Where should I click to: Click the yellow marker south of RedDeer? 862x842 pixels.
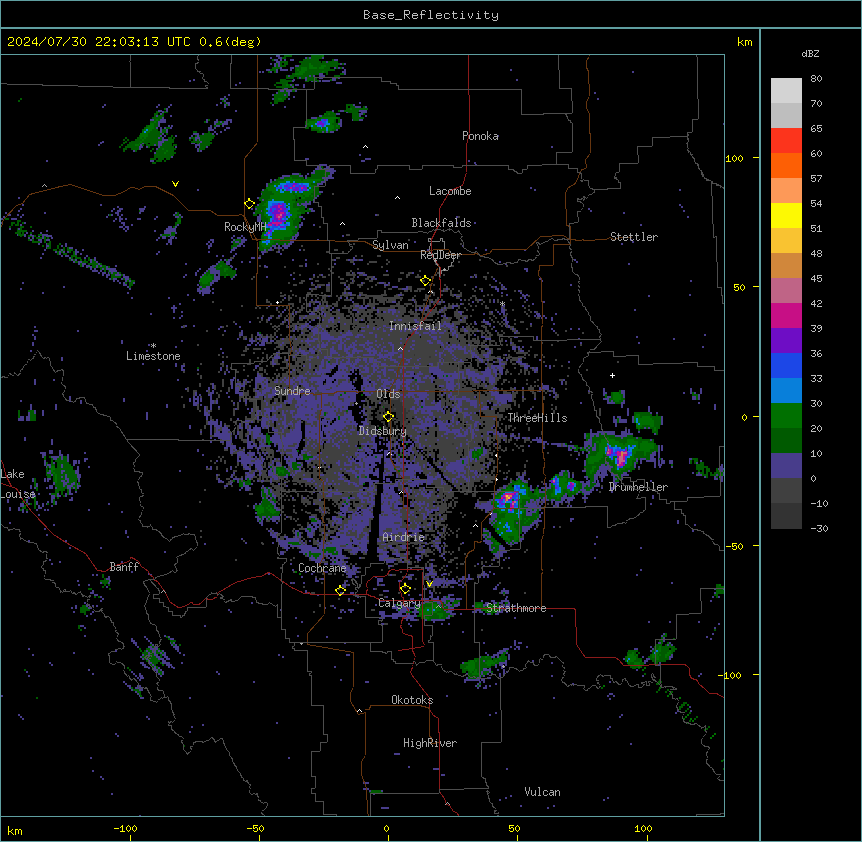(426, 281)
